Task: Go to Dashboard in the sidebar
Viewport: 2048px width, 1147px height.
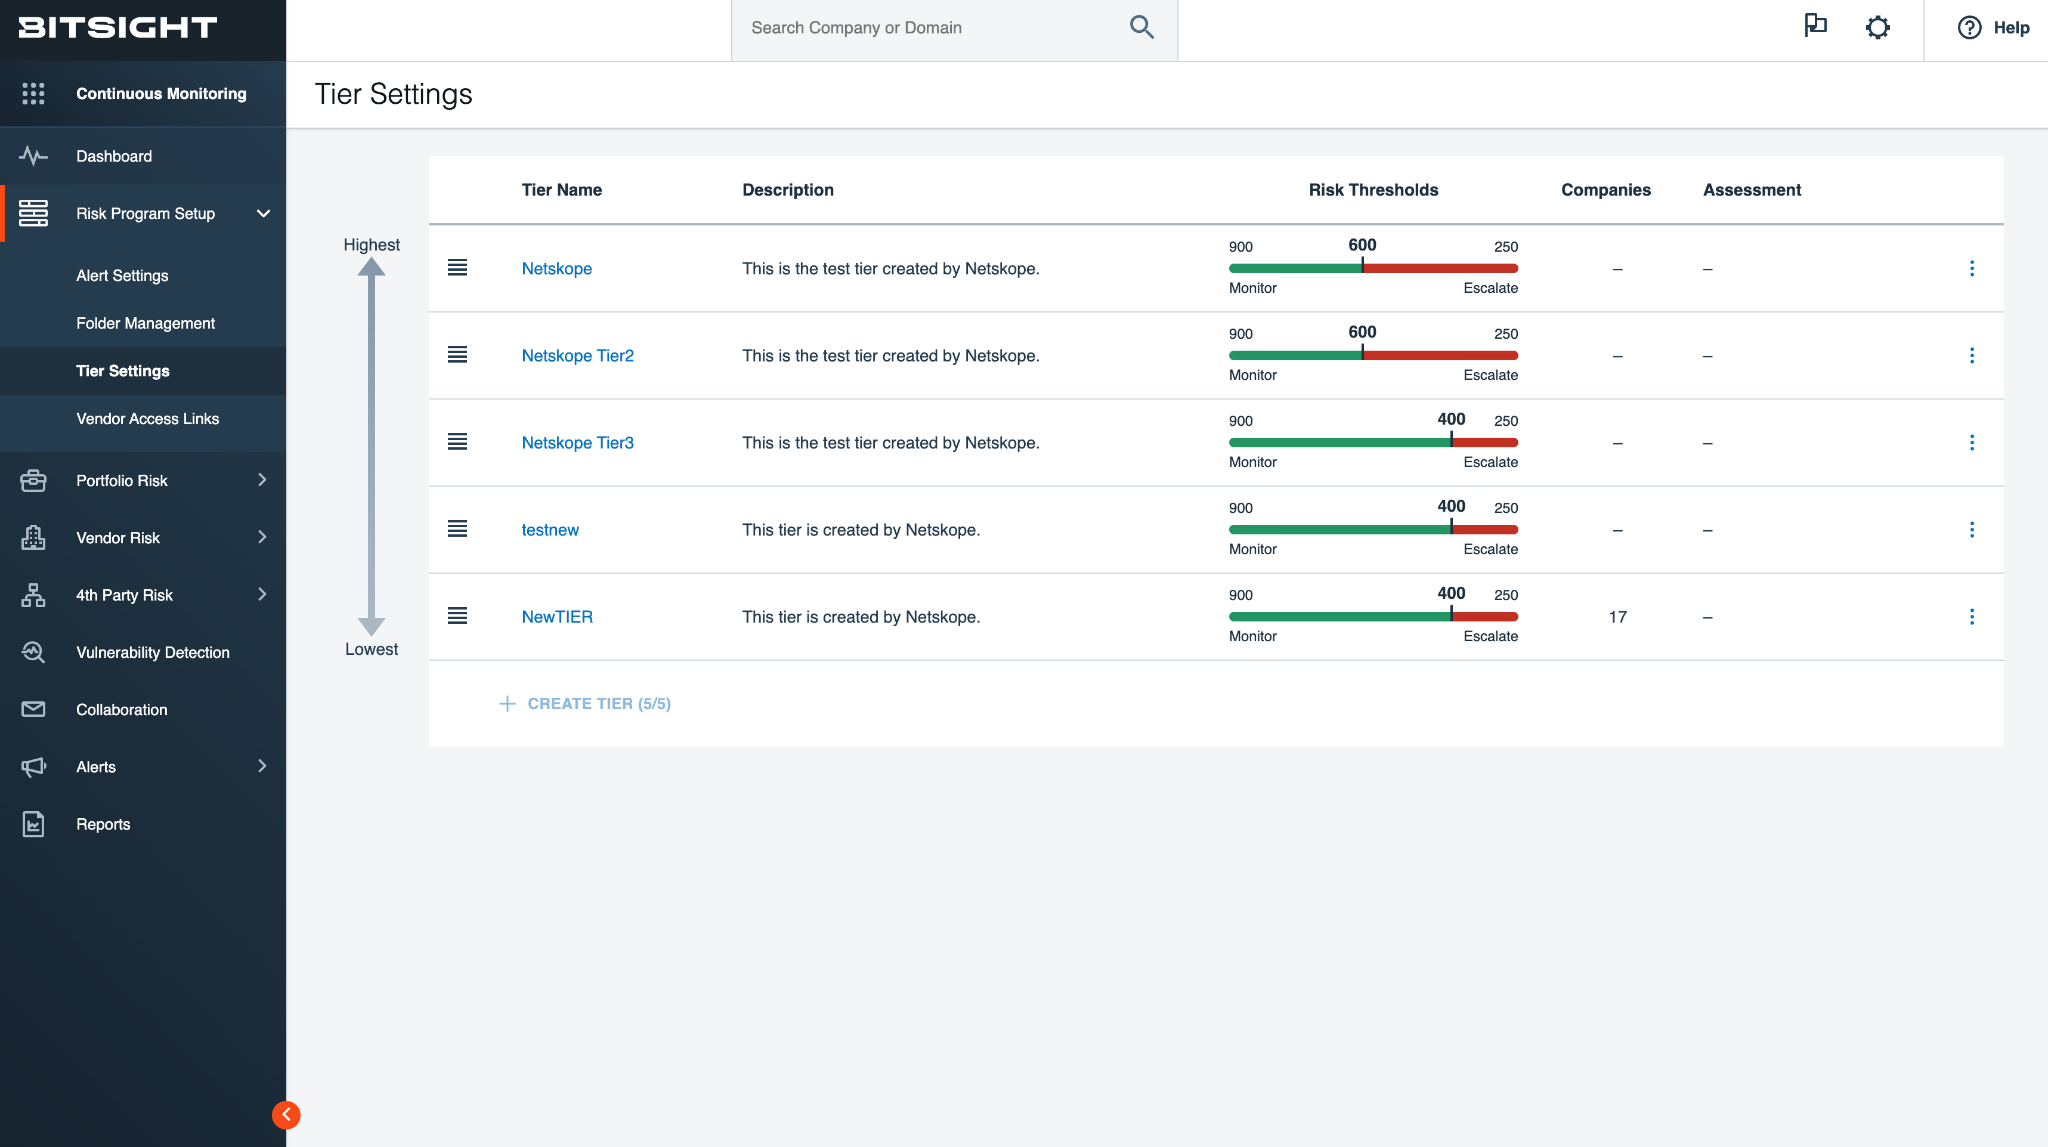Action: tap(114, 156)
